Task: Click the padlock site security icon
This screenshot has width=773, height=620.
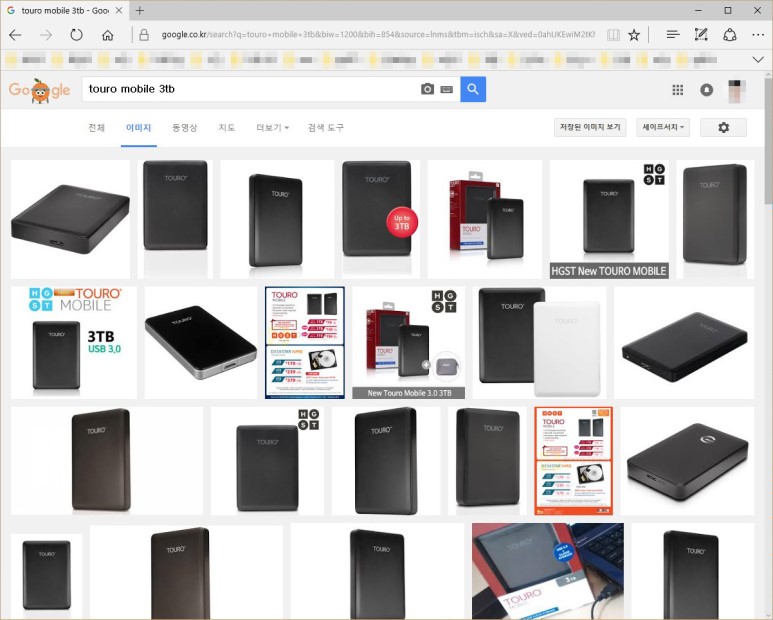Action: pyautogui.click(x=144, y=35)
